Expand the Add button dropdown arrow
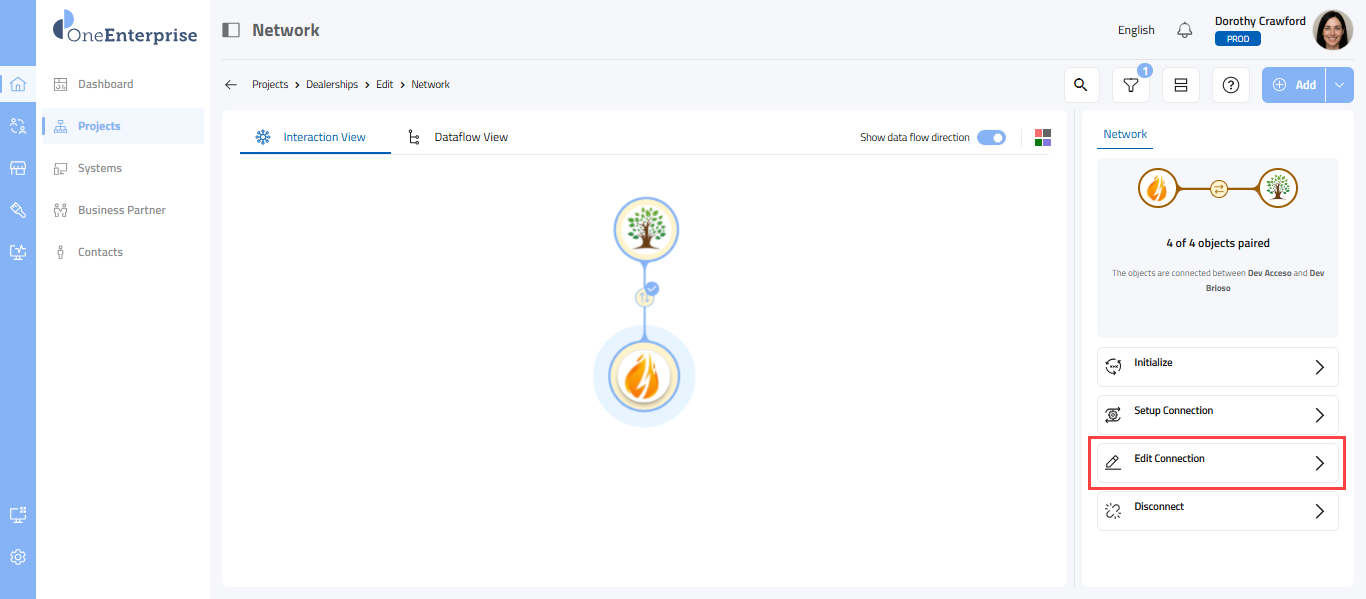 point(1340,85)
